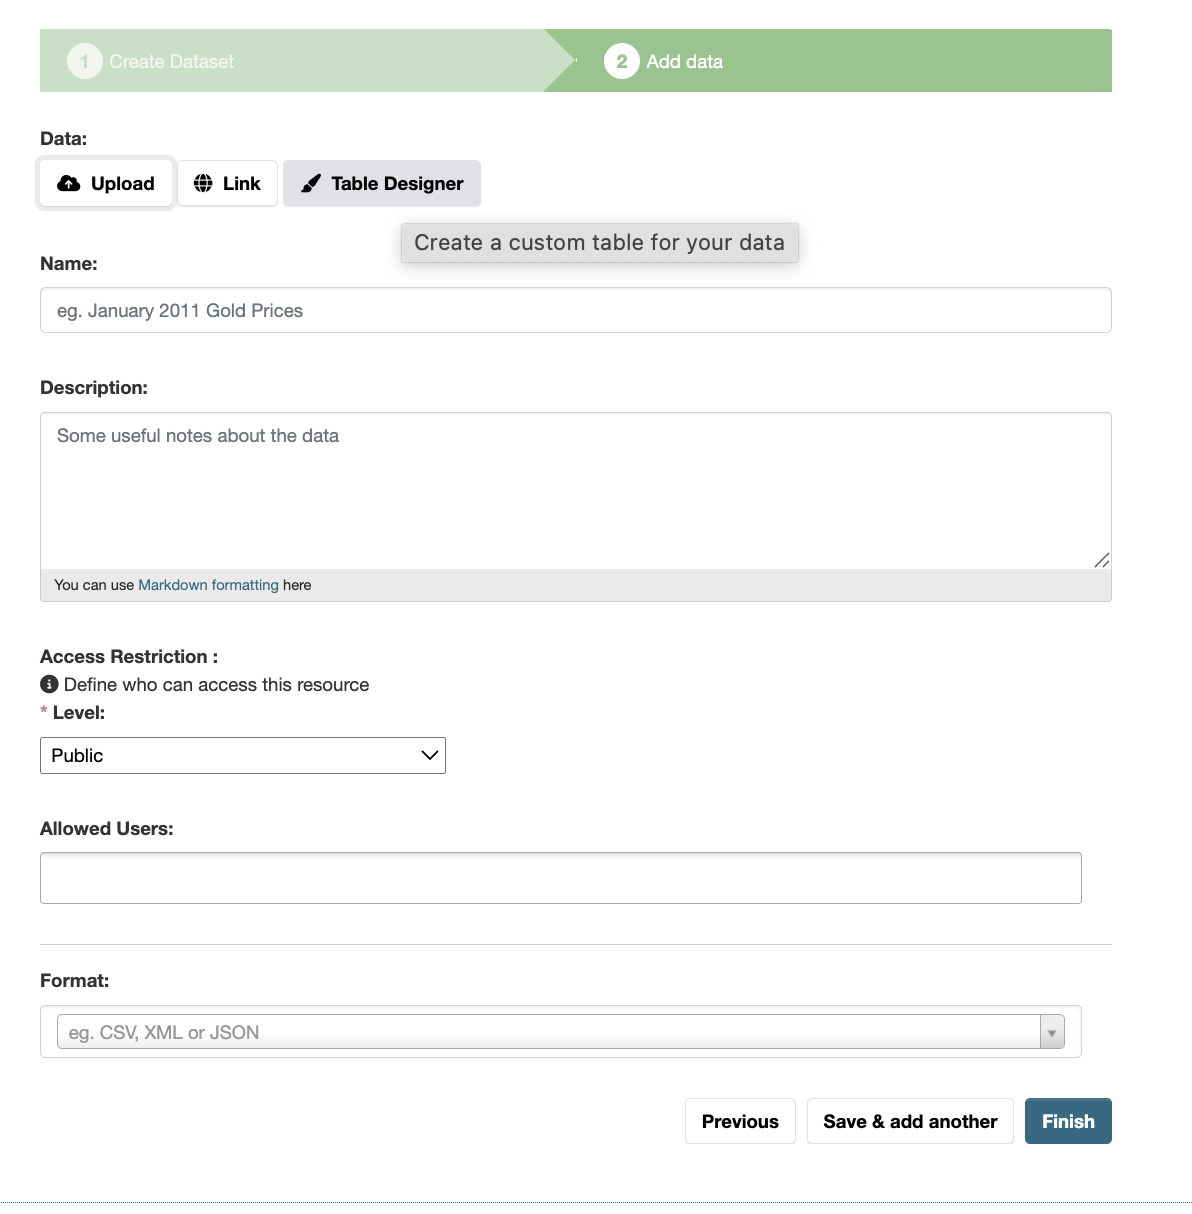The height and width of the screenshot is (1214, 1192).
Task: Open Markdown formatting help link
Action: pos(208,585)
